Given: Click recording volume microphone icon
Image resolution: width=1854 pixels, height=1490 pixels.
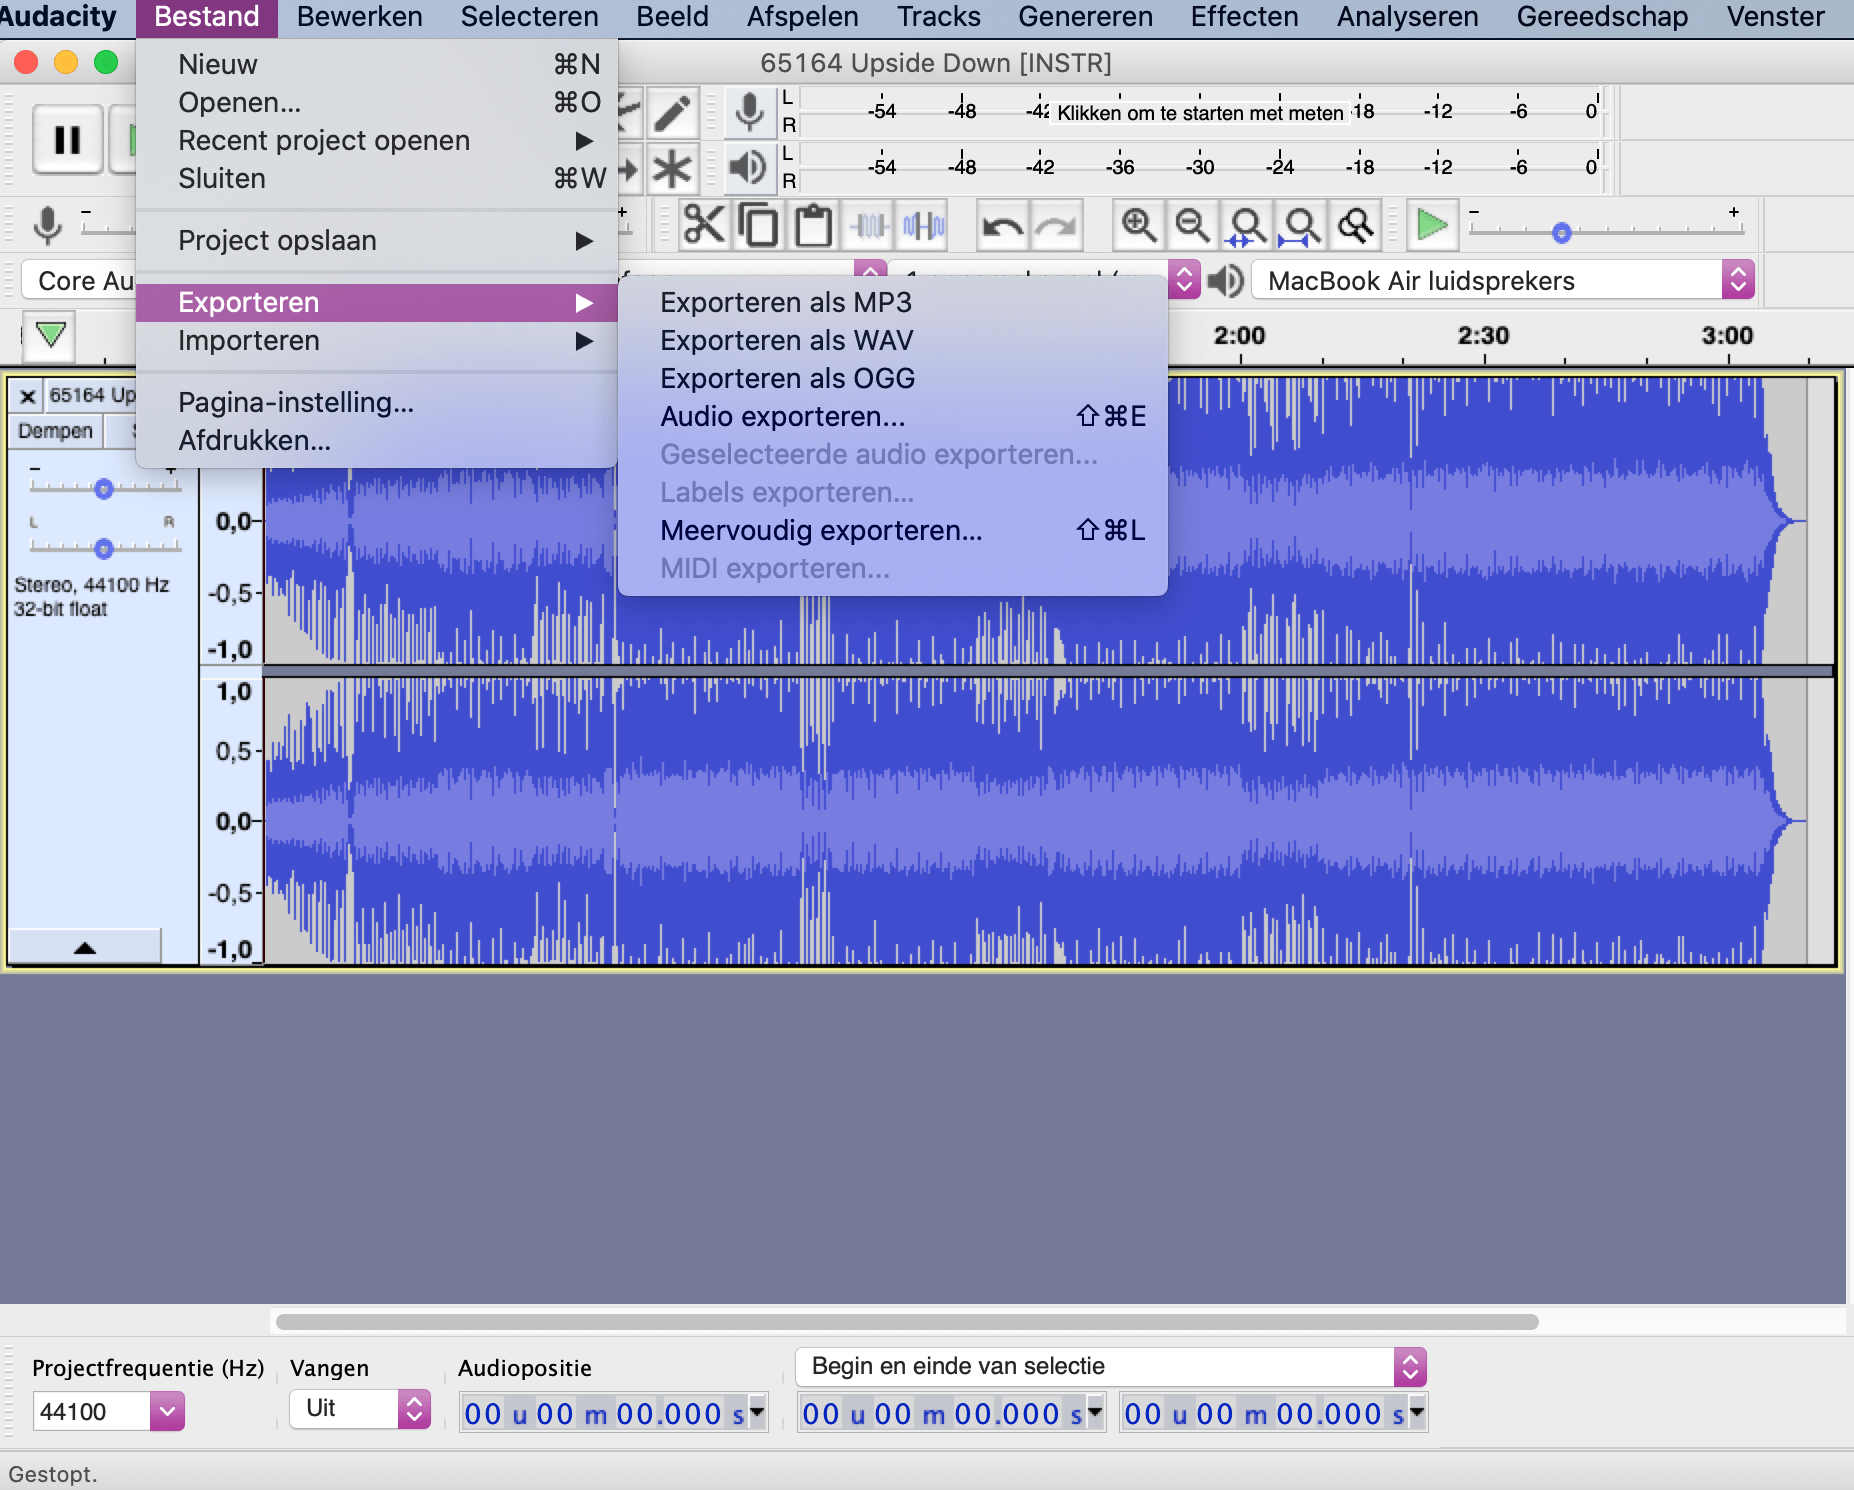Looking at the screenshot, I should [47, 225].
